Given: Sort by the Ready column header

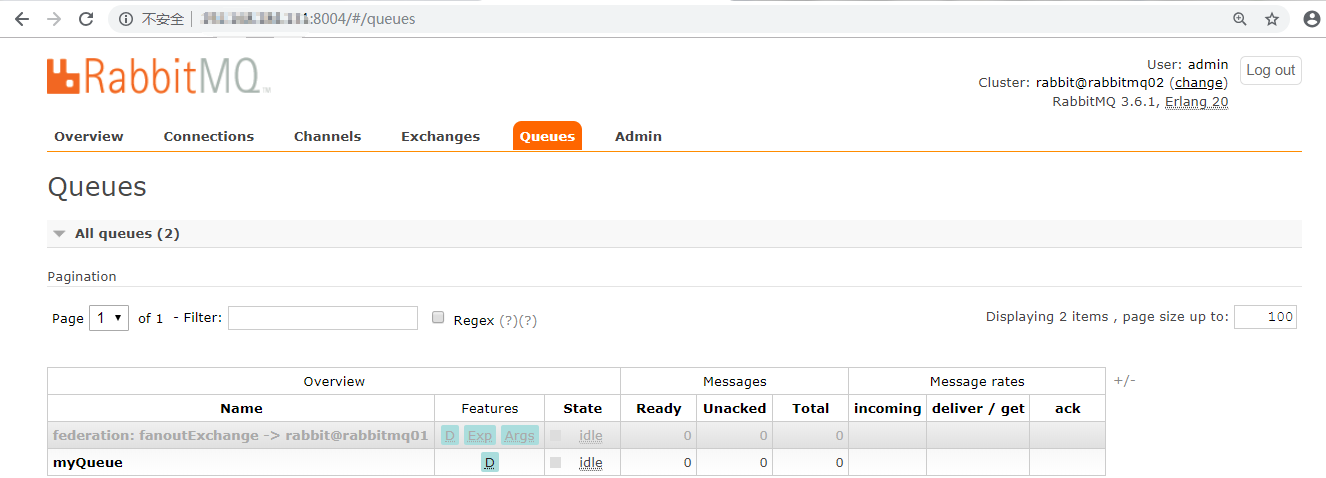Looking at the screenshot, I should 659,408.
